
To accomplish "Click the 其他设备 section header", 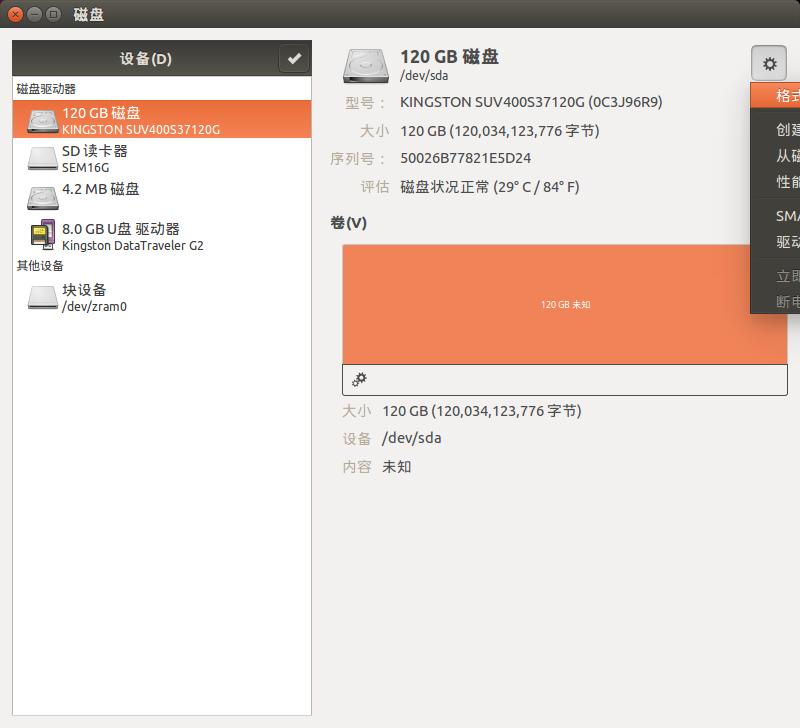I will point(40,266).
